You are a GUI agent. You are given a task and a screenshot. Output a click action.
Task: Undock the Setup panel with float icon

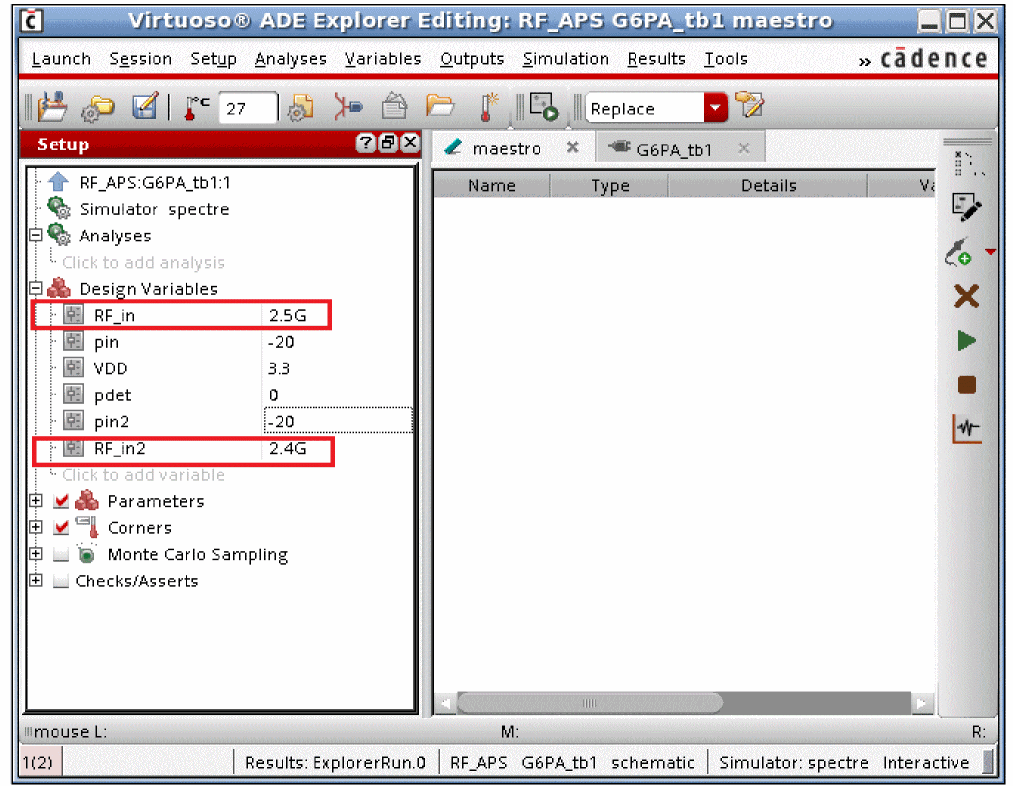tap(388, 143)
